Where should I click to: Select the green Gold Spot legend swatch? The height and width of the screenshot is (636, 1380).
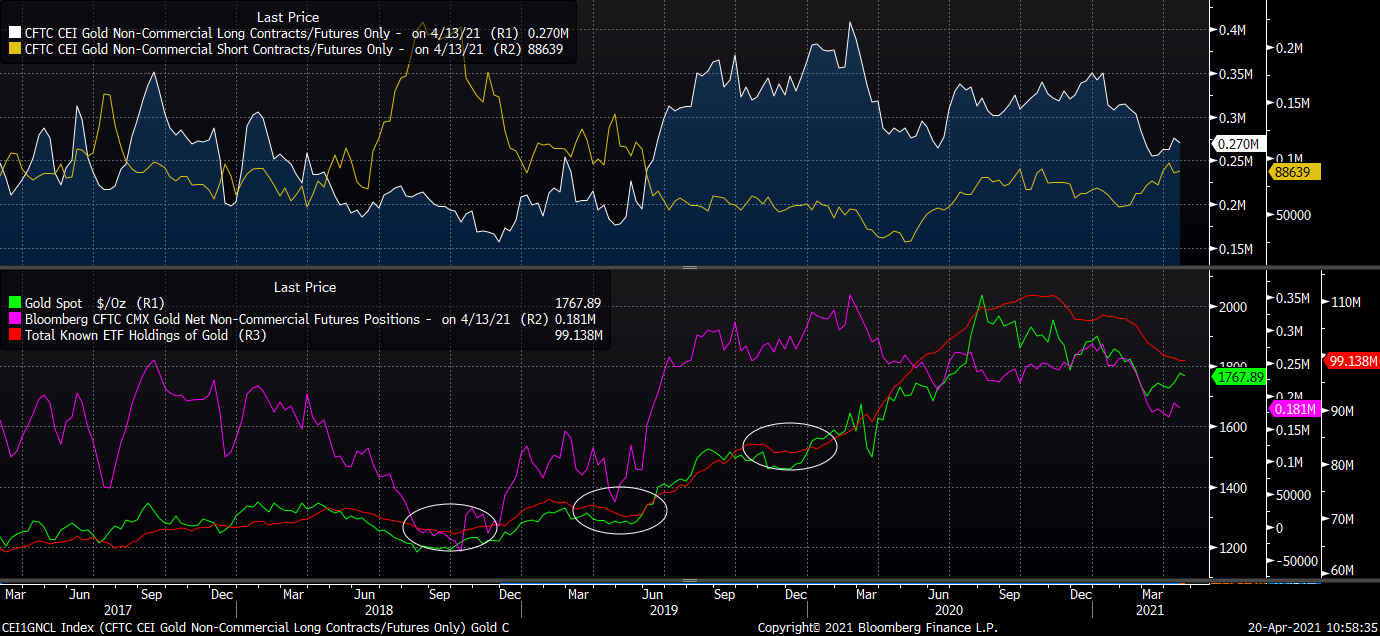(12, 304)
